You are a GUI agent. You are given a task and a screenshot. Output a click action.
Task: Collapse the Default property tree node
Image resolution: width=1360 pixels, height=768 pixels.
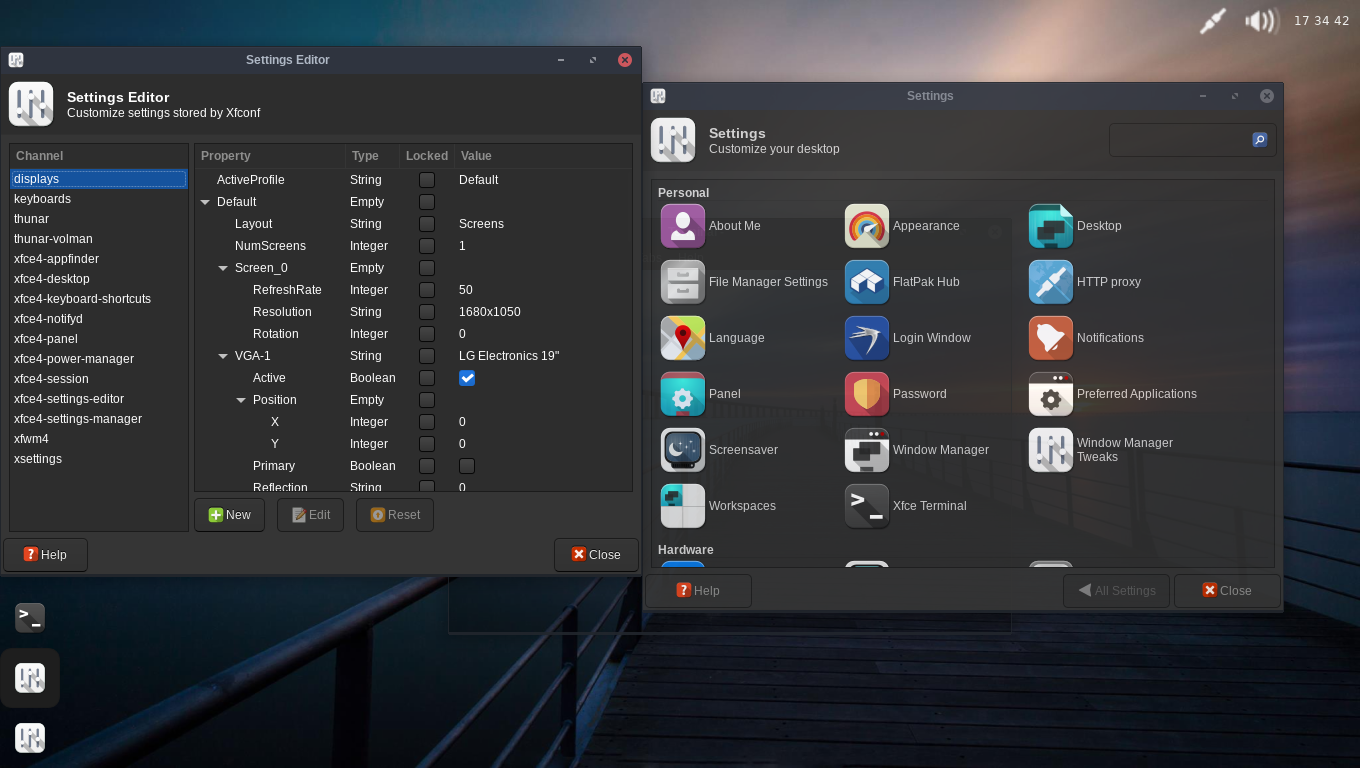point(205,202)
